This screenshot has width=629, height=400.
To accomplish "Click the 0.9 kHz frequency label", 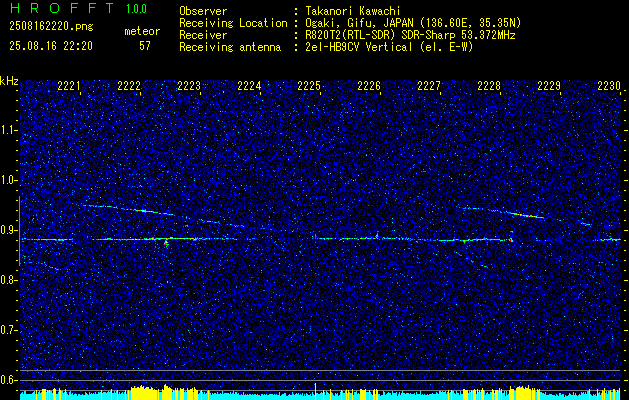I will pyautogui.click(x=9, y=230).
